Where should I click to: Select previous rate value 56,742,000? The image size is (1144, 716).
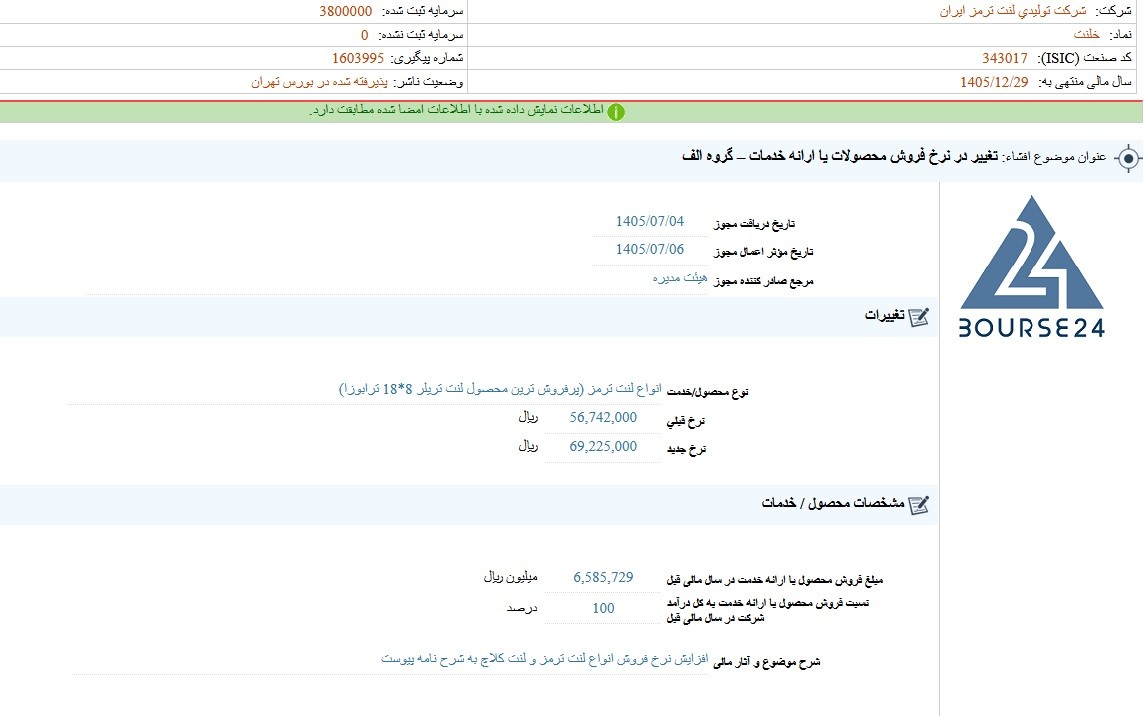(x=603, y=417)
